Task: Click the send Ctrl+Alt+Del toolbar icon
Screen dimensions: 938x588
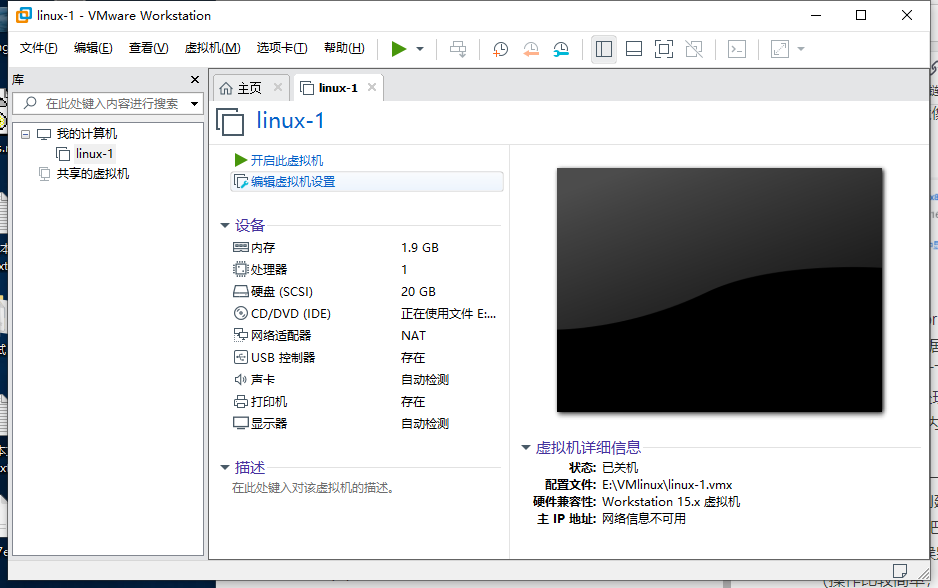Action: 458,49
